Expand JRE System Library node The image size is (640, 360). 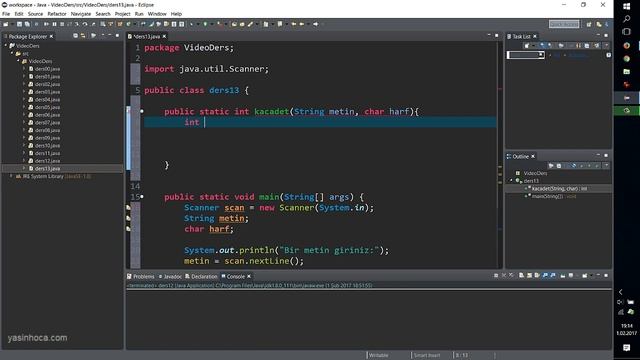11,176
